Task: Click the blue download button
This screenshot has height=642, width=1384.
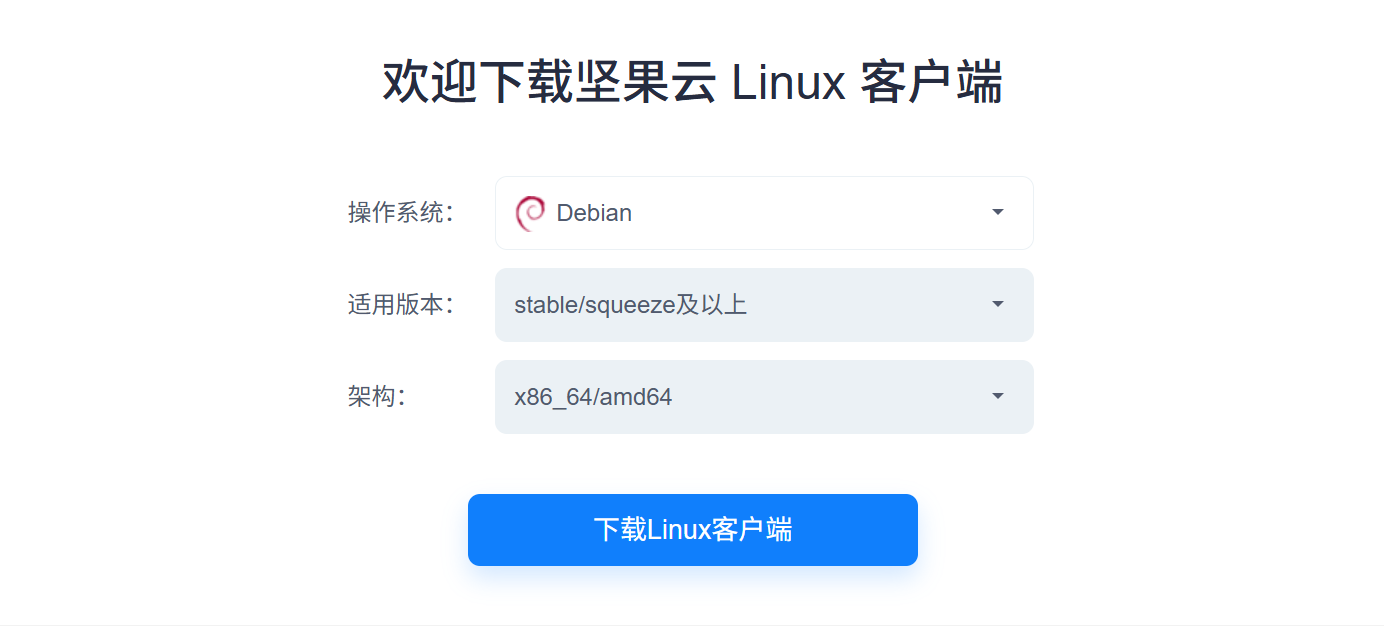Action: click(693, 529)
